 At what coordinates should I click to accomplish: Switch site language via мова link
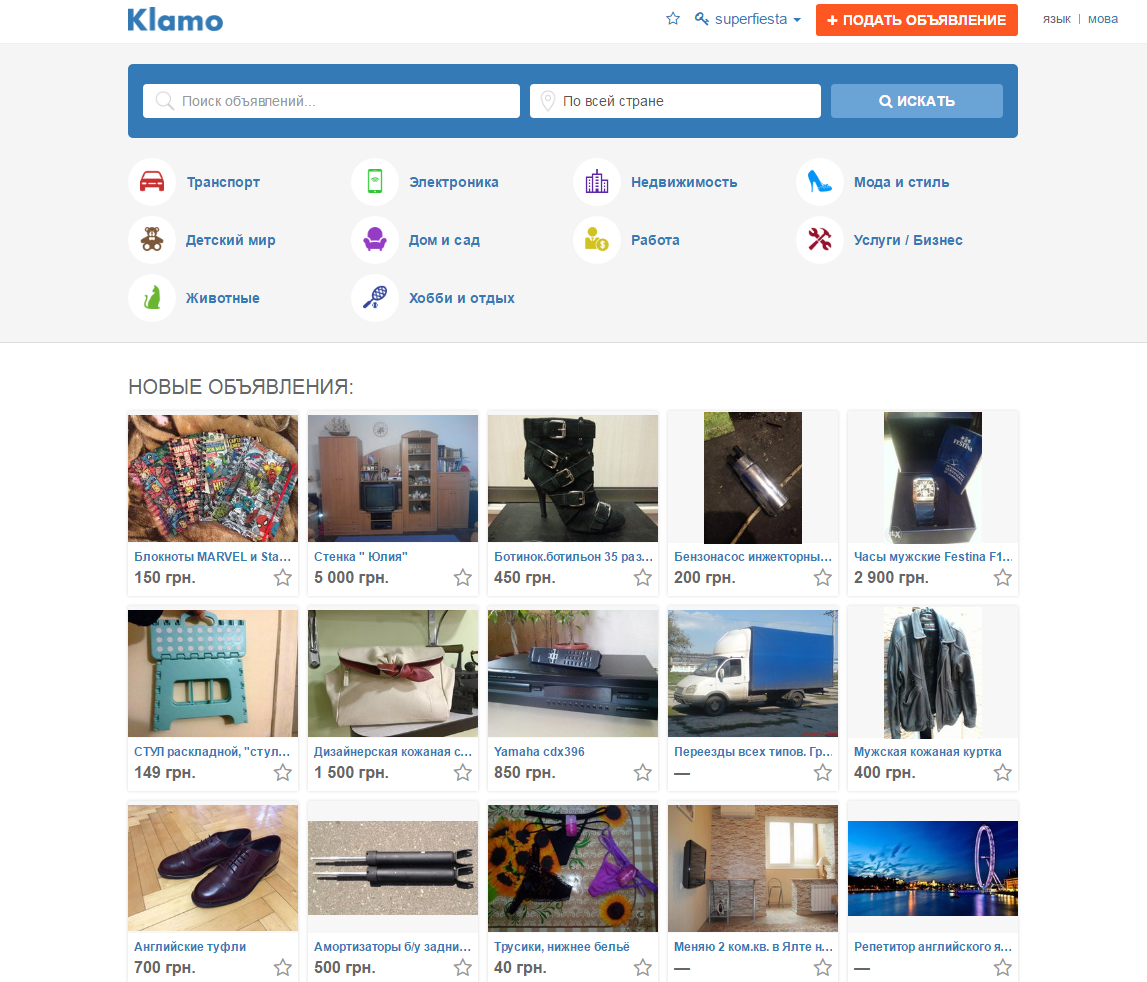(x=1102, y=19)
